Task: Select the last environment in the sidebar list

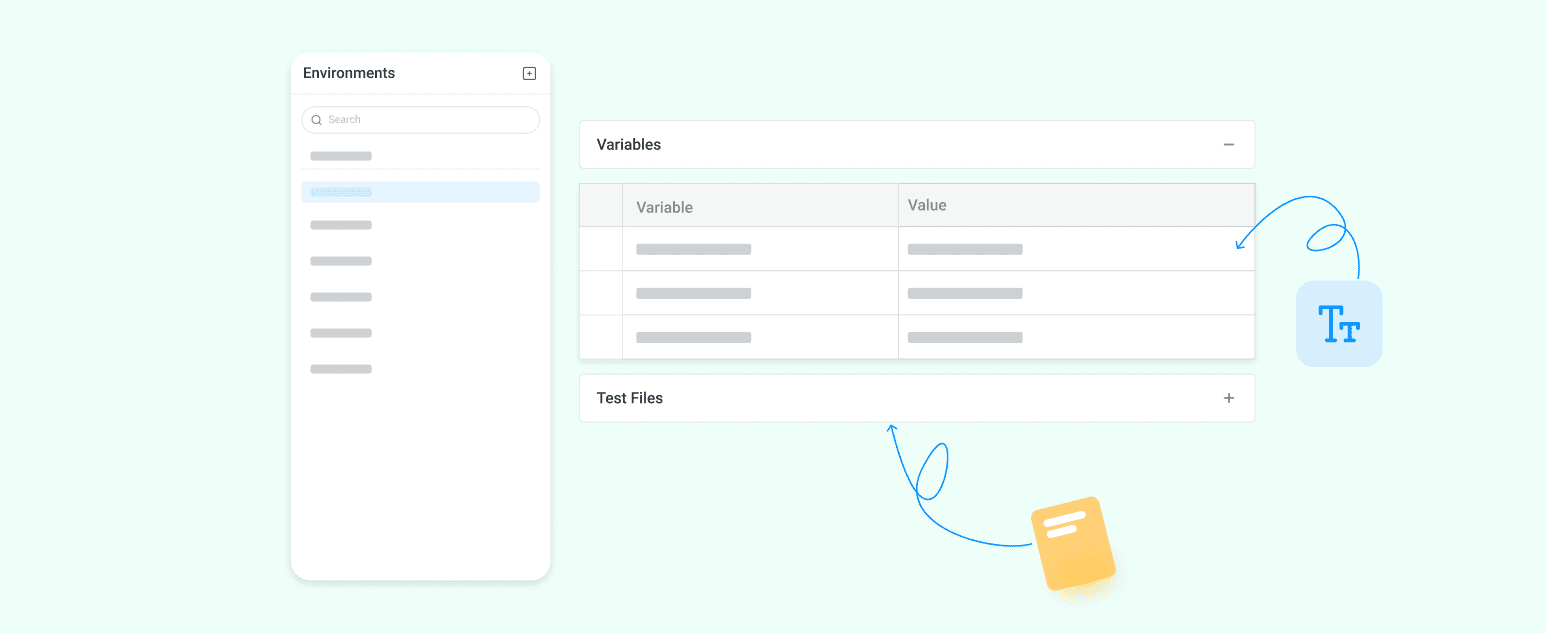Action: (x=341, y=369)
